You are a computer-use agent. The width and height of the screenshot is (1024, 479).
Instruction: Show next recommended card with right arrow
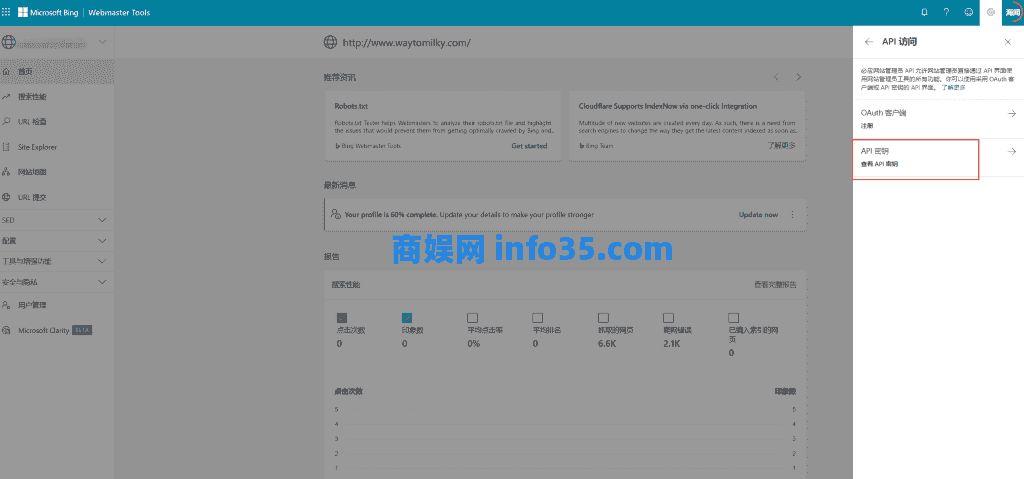click(798, 77)
